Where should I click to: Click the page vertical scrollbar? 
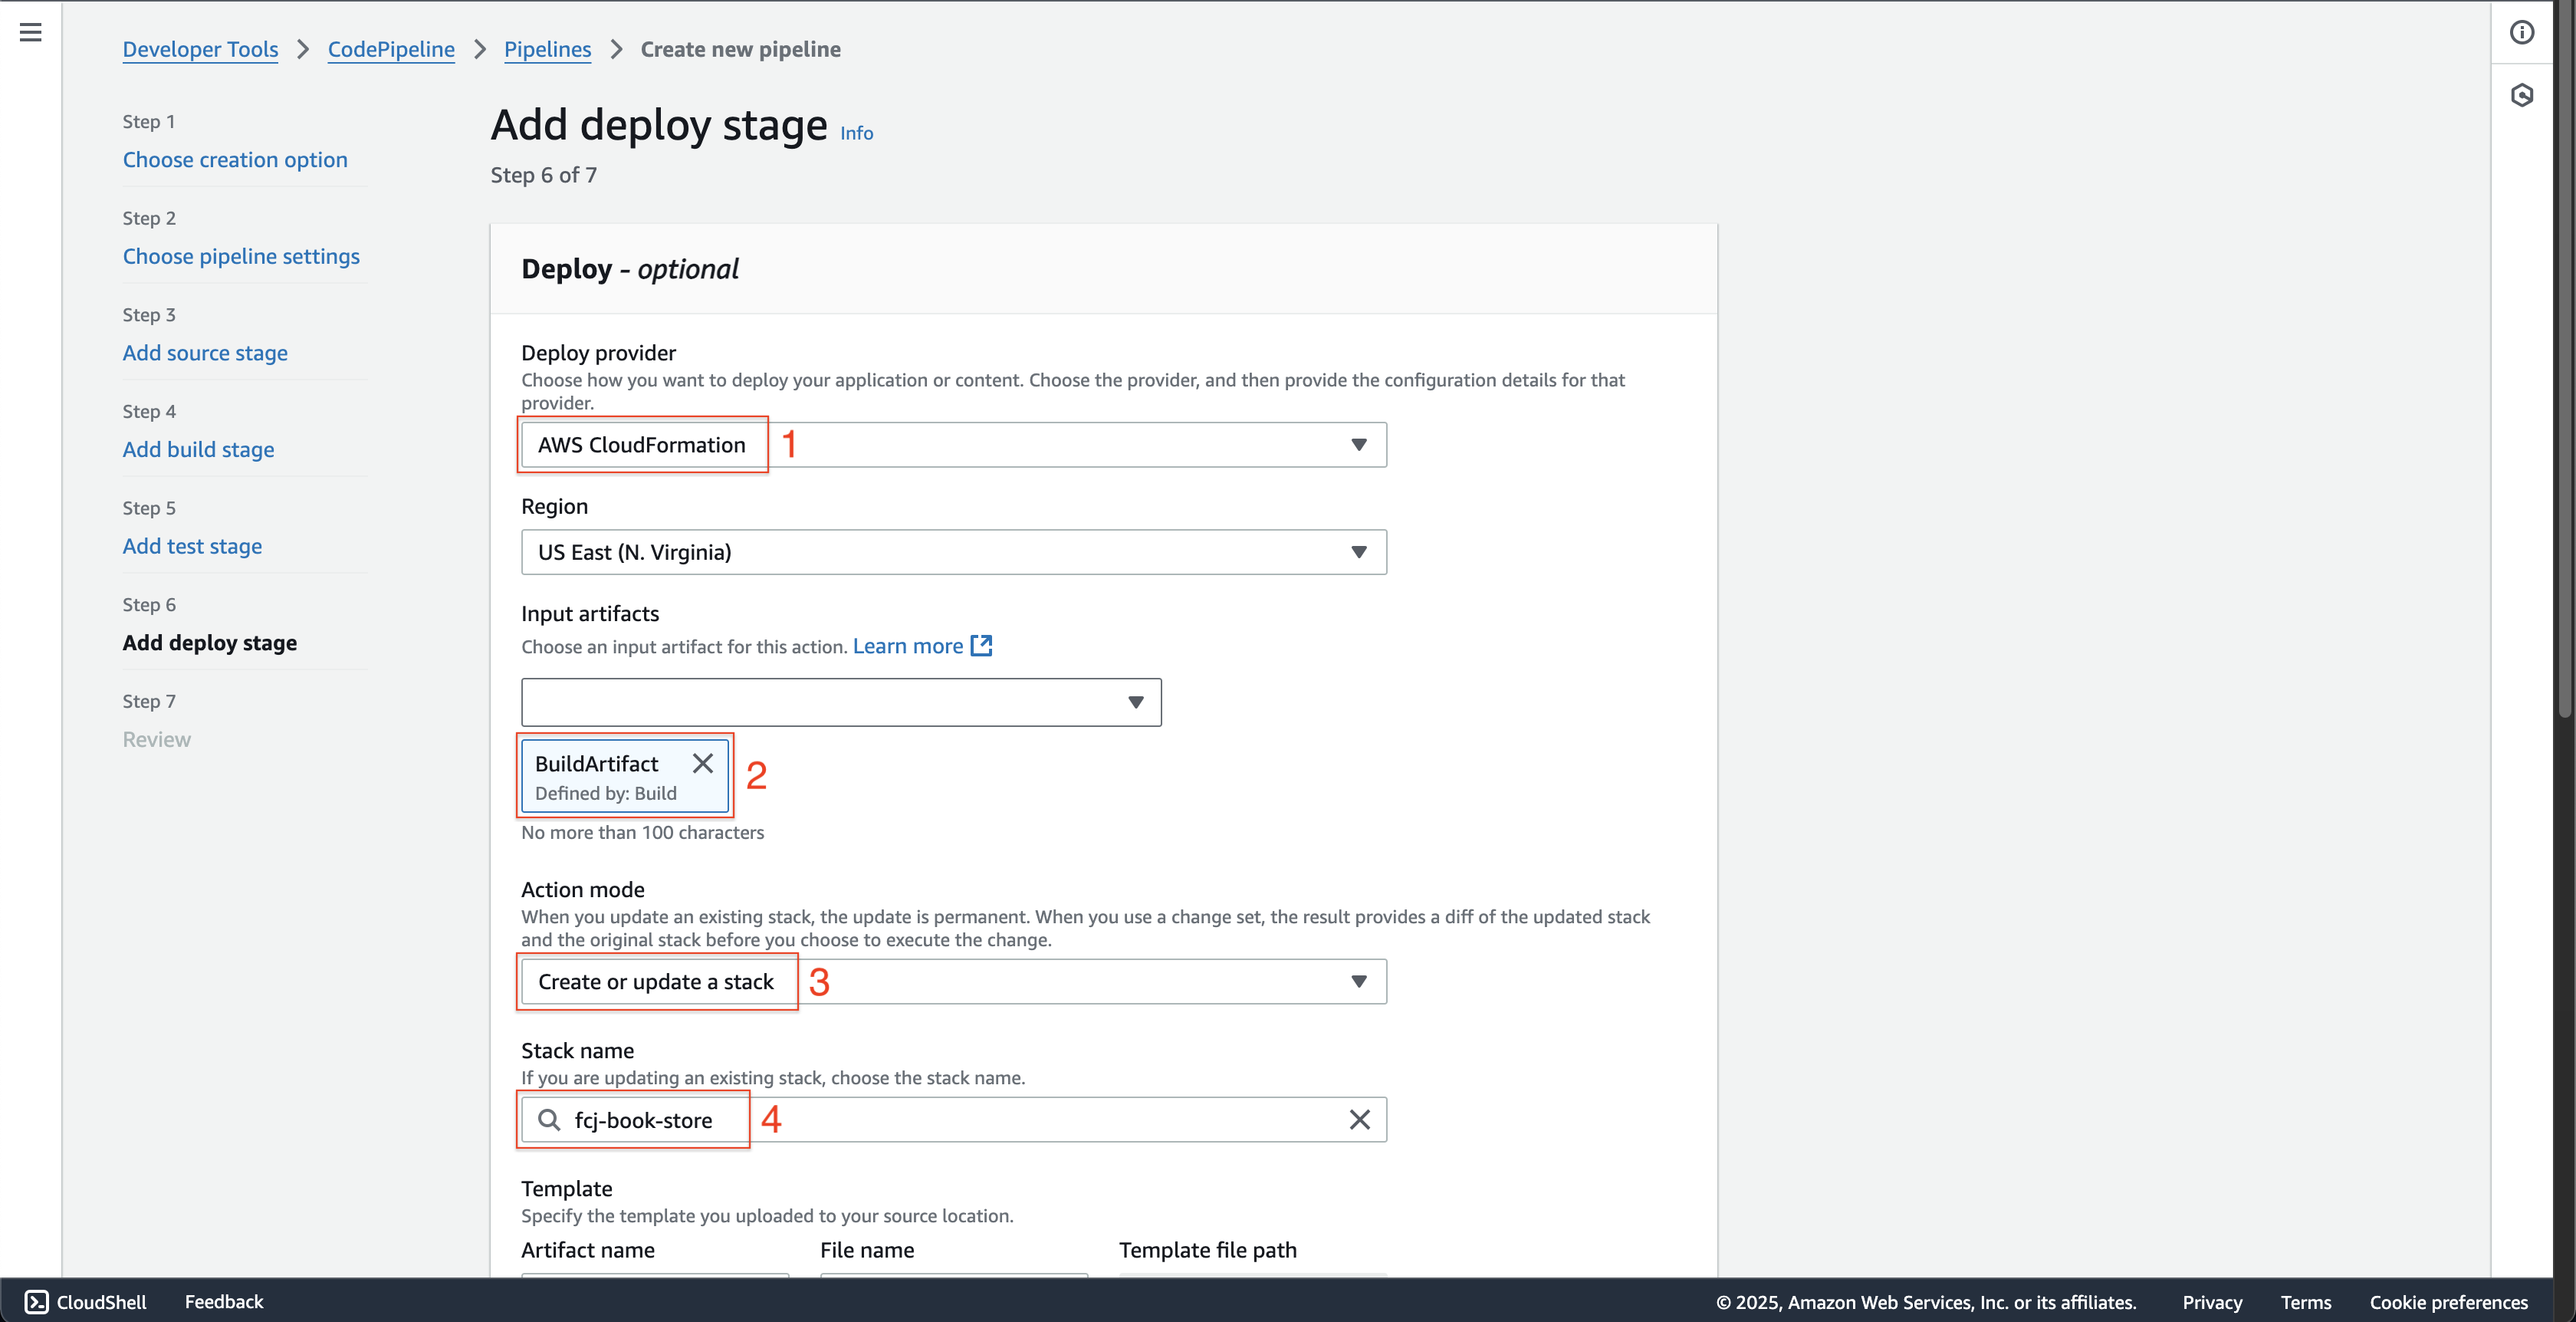2565,360
